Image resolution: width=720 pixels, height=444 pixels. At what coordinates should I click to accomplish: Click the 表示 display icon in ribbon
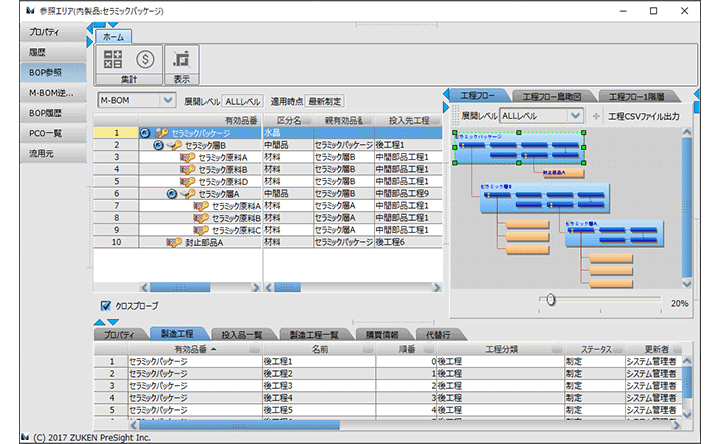point(181,59)
